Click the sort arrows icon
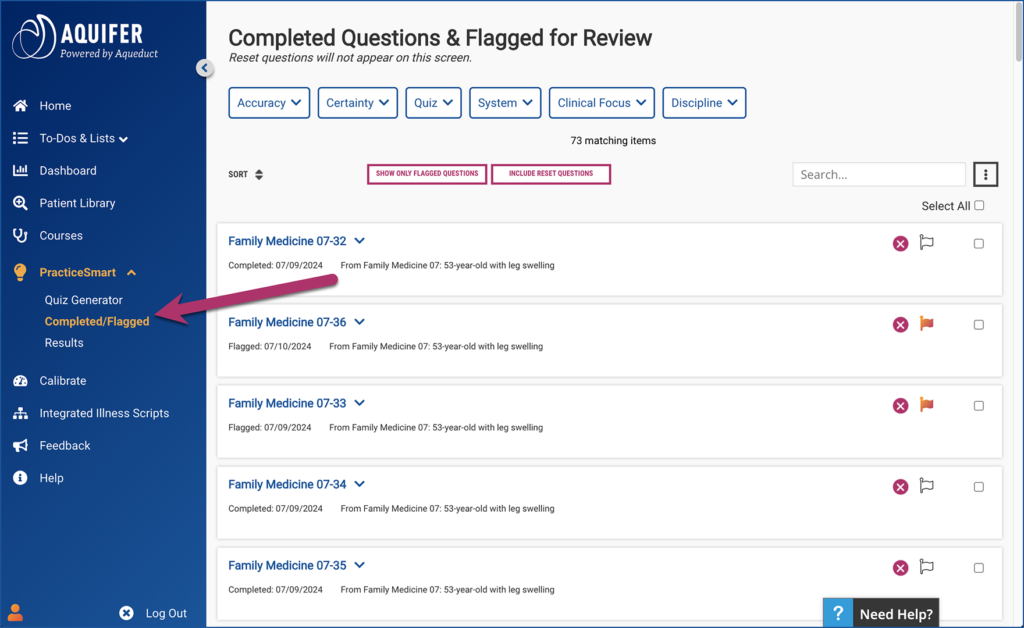1024x628 pixels. click(x=259, y=174)
